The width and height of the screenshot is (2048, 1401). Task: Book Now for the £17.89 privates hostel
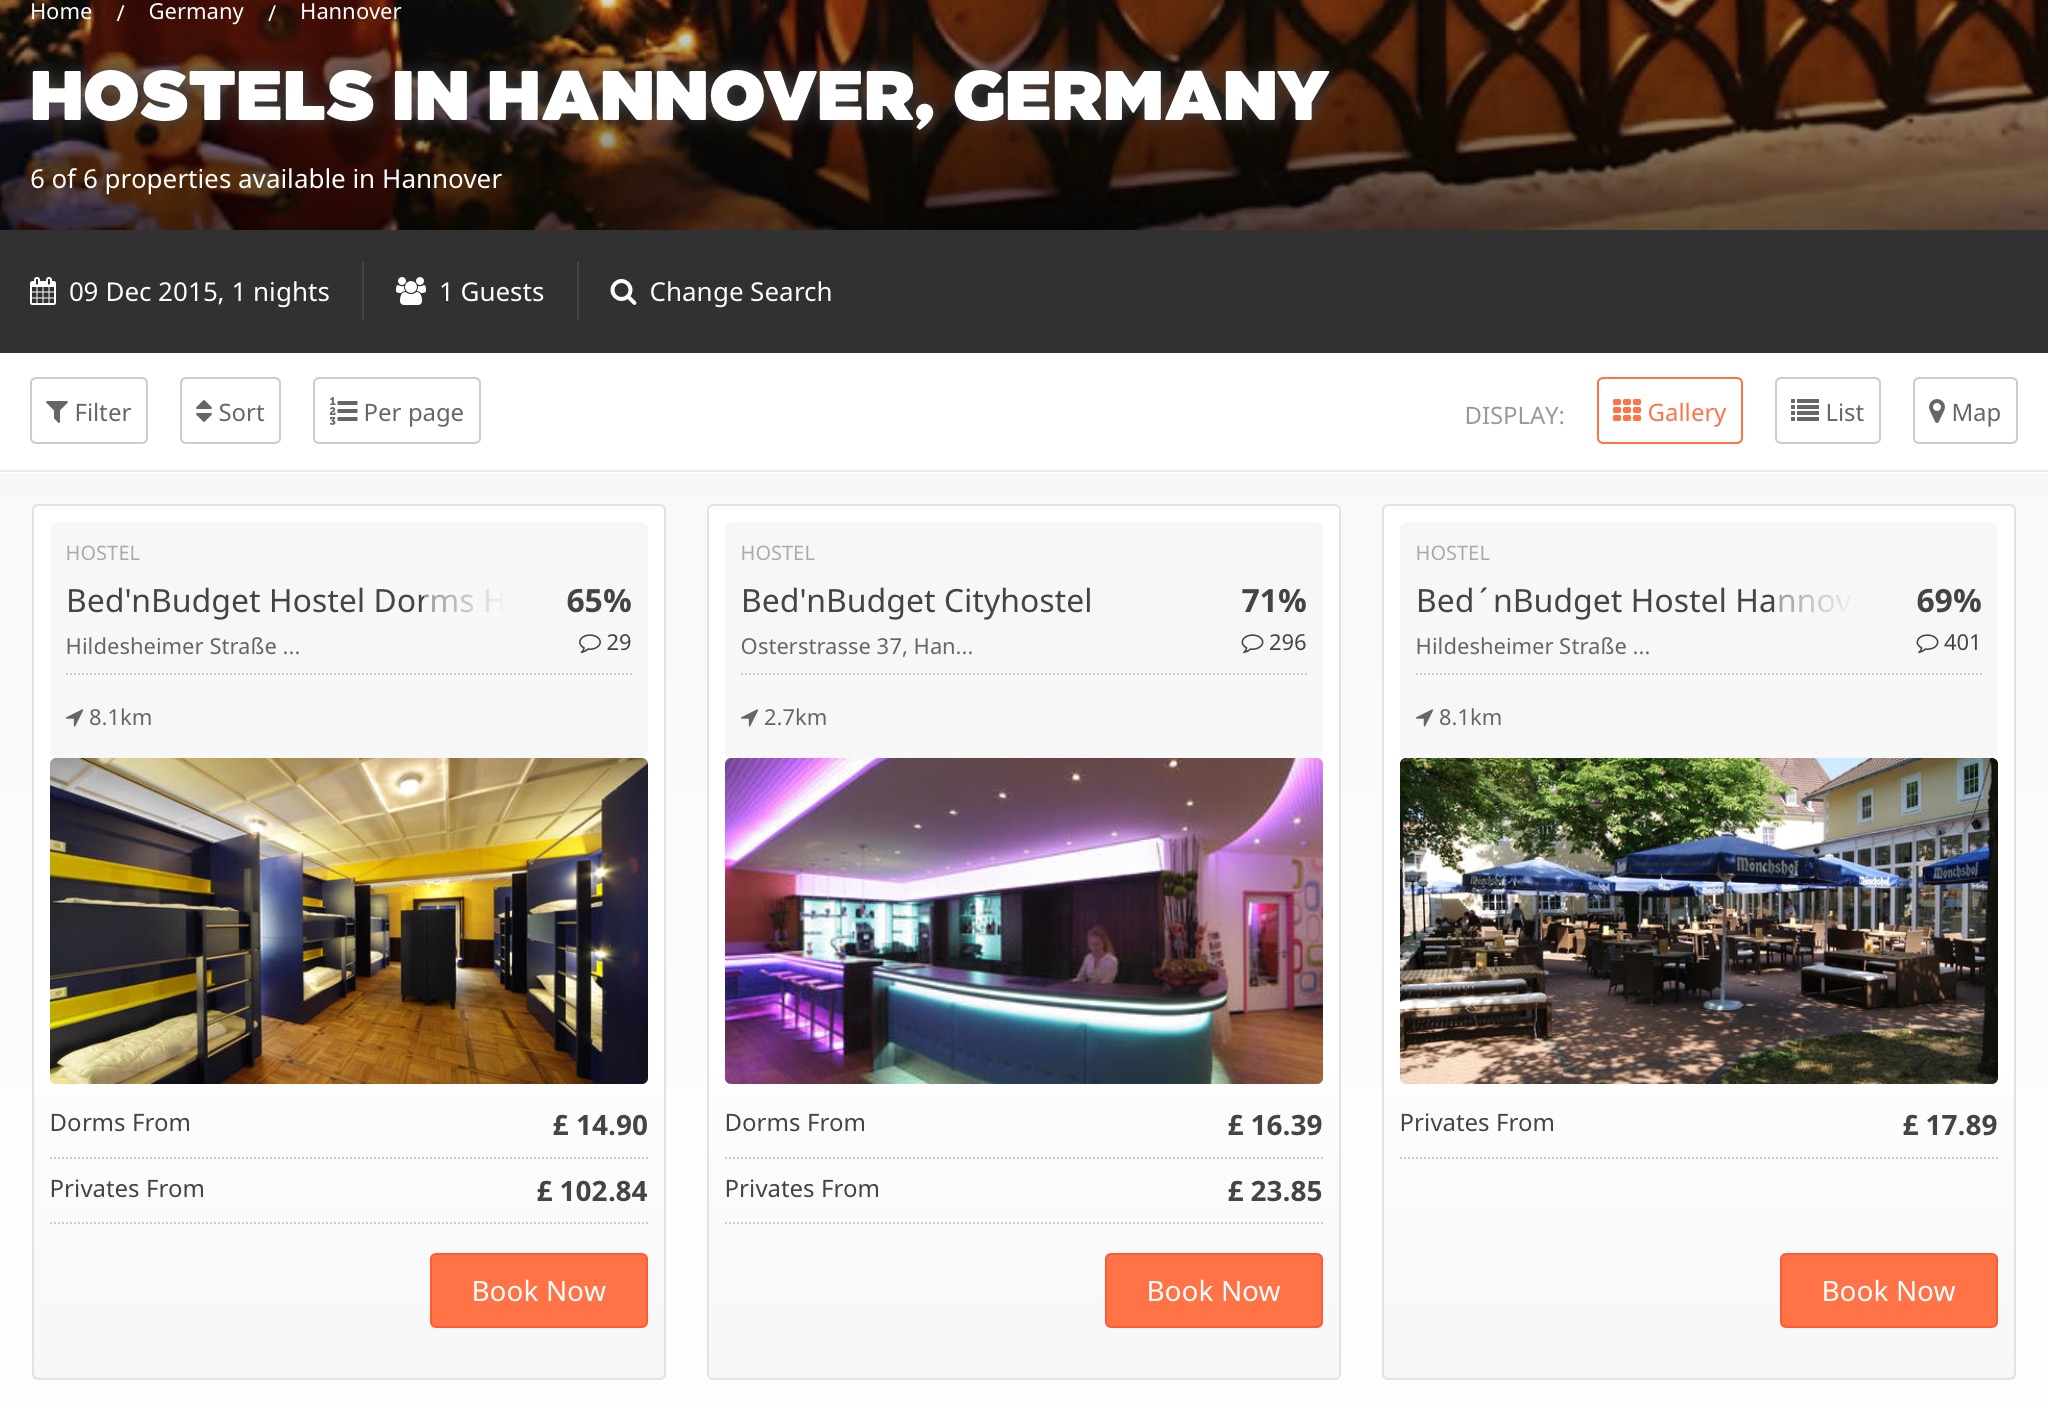(1888, 1290)
